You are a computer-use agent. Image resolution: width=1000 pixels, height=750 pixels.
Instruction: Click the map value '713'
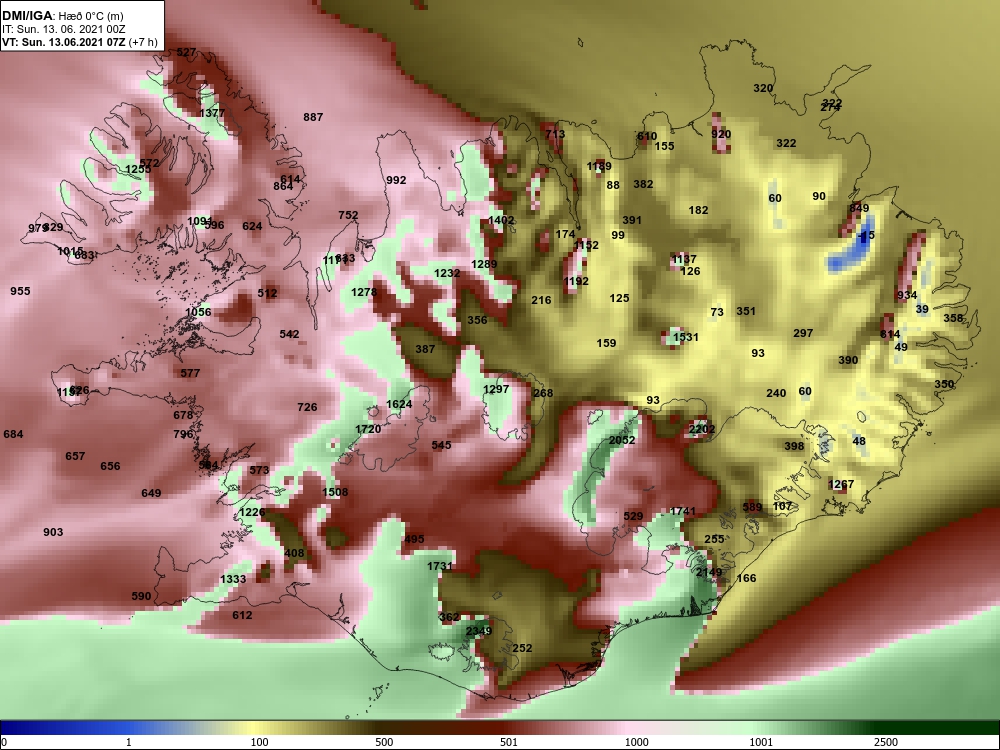coord(555,134)
